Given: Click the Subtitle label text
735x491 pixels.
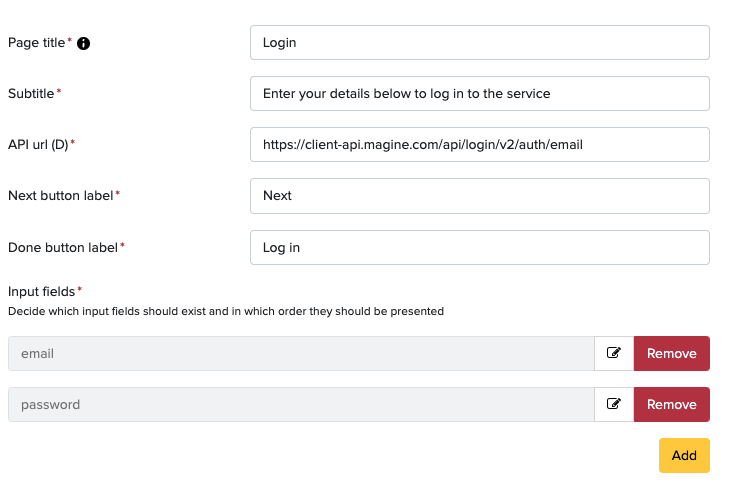Looking at the screenshot, I should coord(31,94).
